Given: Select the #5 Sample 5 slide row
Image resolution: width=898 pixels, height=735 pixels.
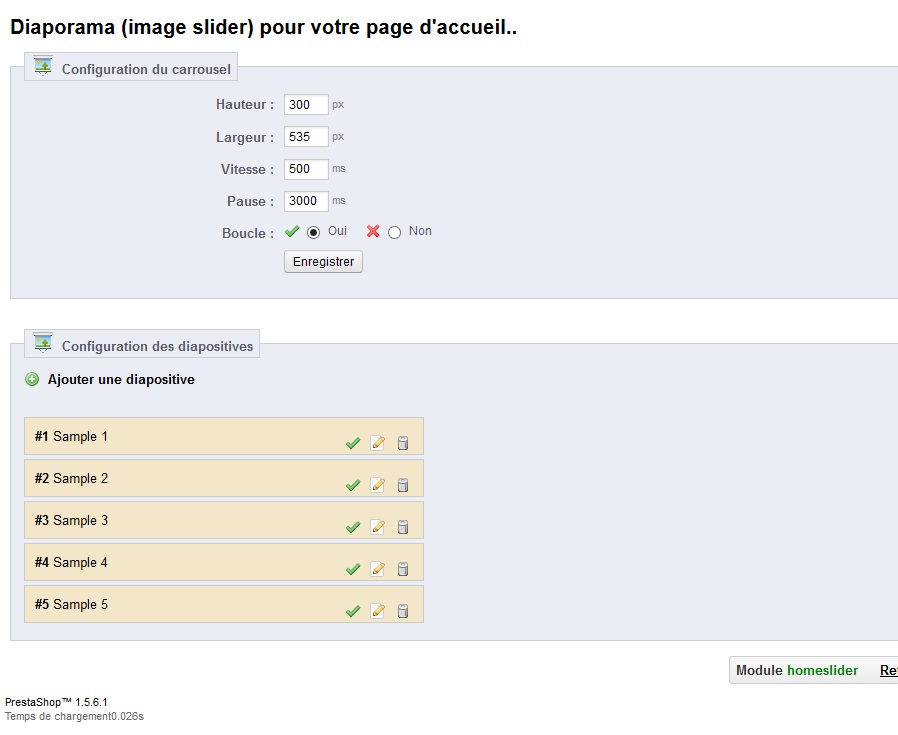Looking at the screenshot, I should click(224, 604).
